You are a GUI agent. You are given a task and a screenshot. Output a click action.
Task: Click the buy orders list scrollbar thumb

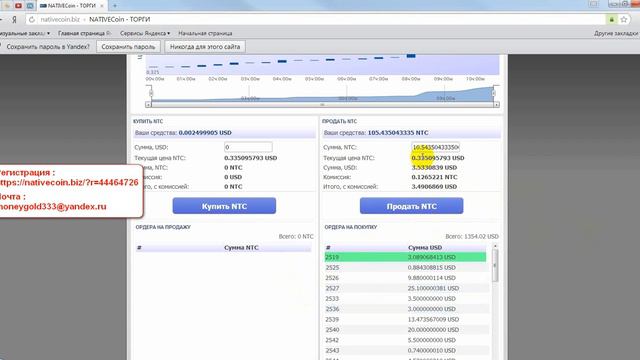click(x=495, y=265)
